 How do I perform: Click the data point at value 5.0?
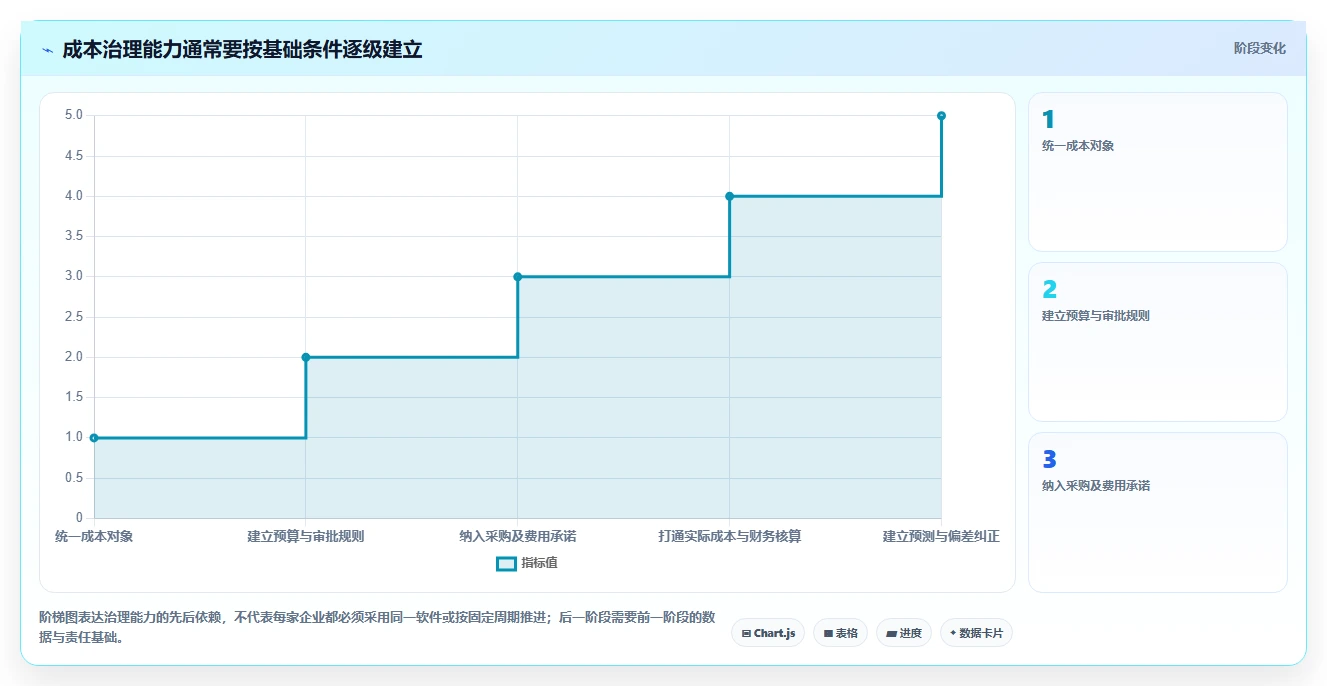click(941, 116)
